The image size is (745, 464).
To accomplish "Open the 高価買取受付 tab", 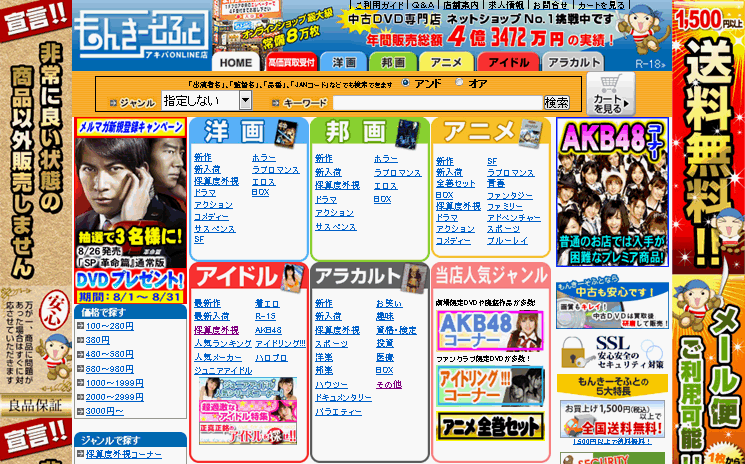I will coord(291,62).
